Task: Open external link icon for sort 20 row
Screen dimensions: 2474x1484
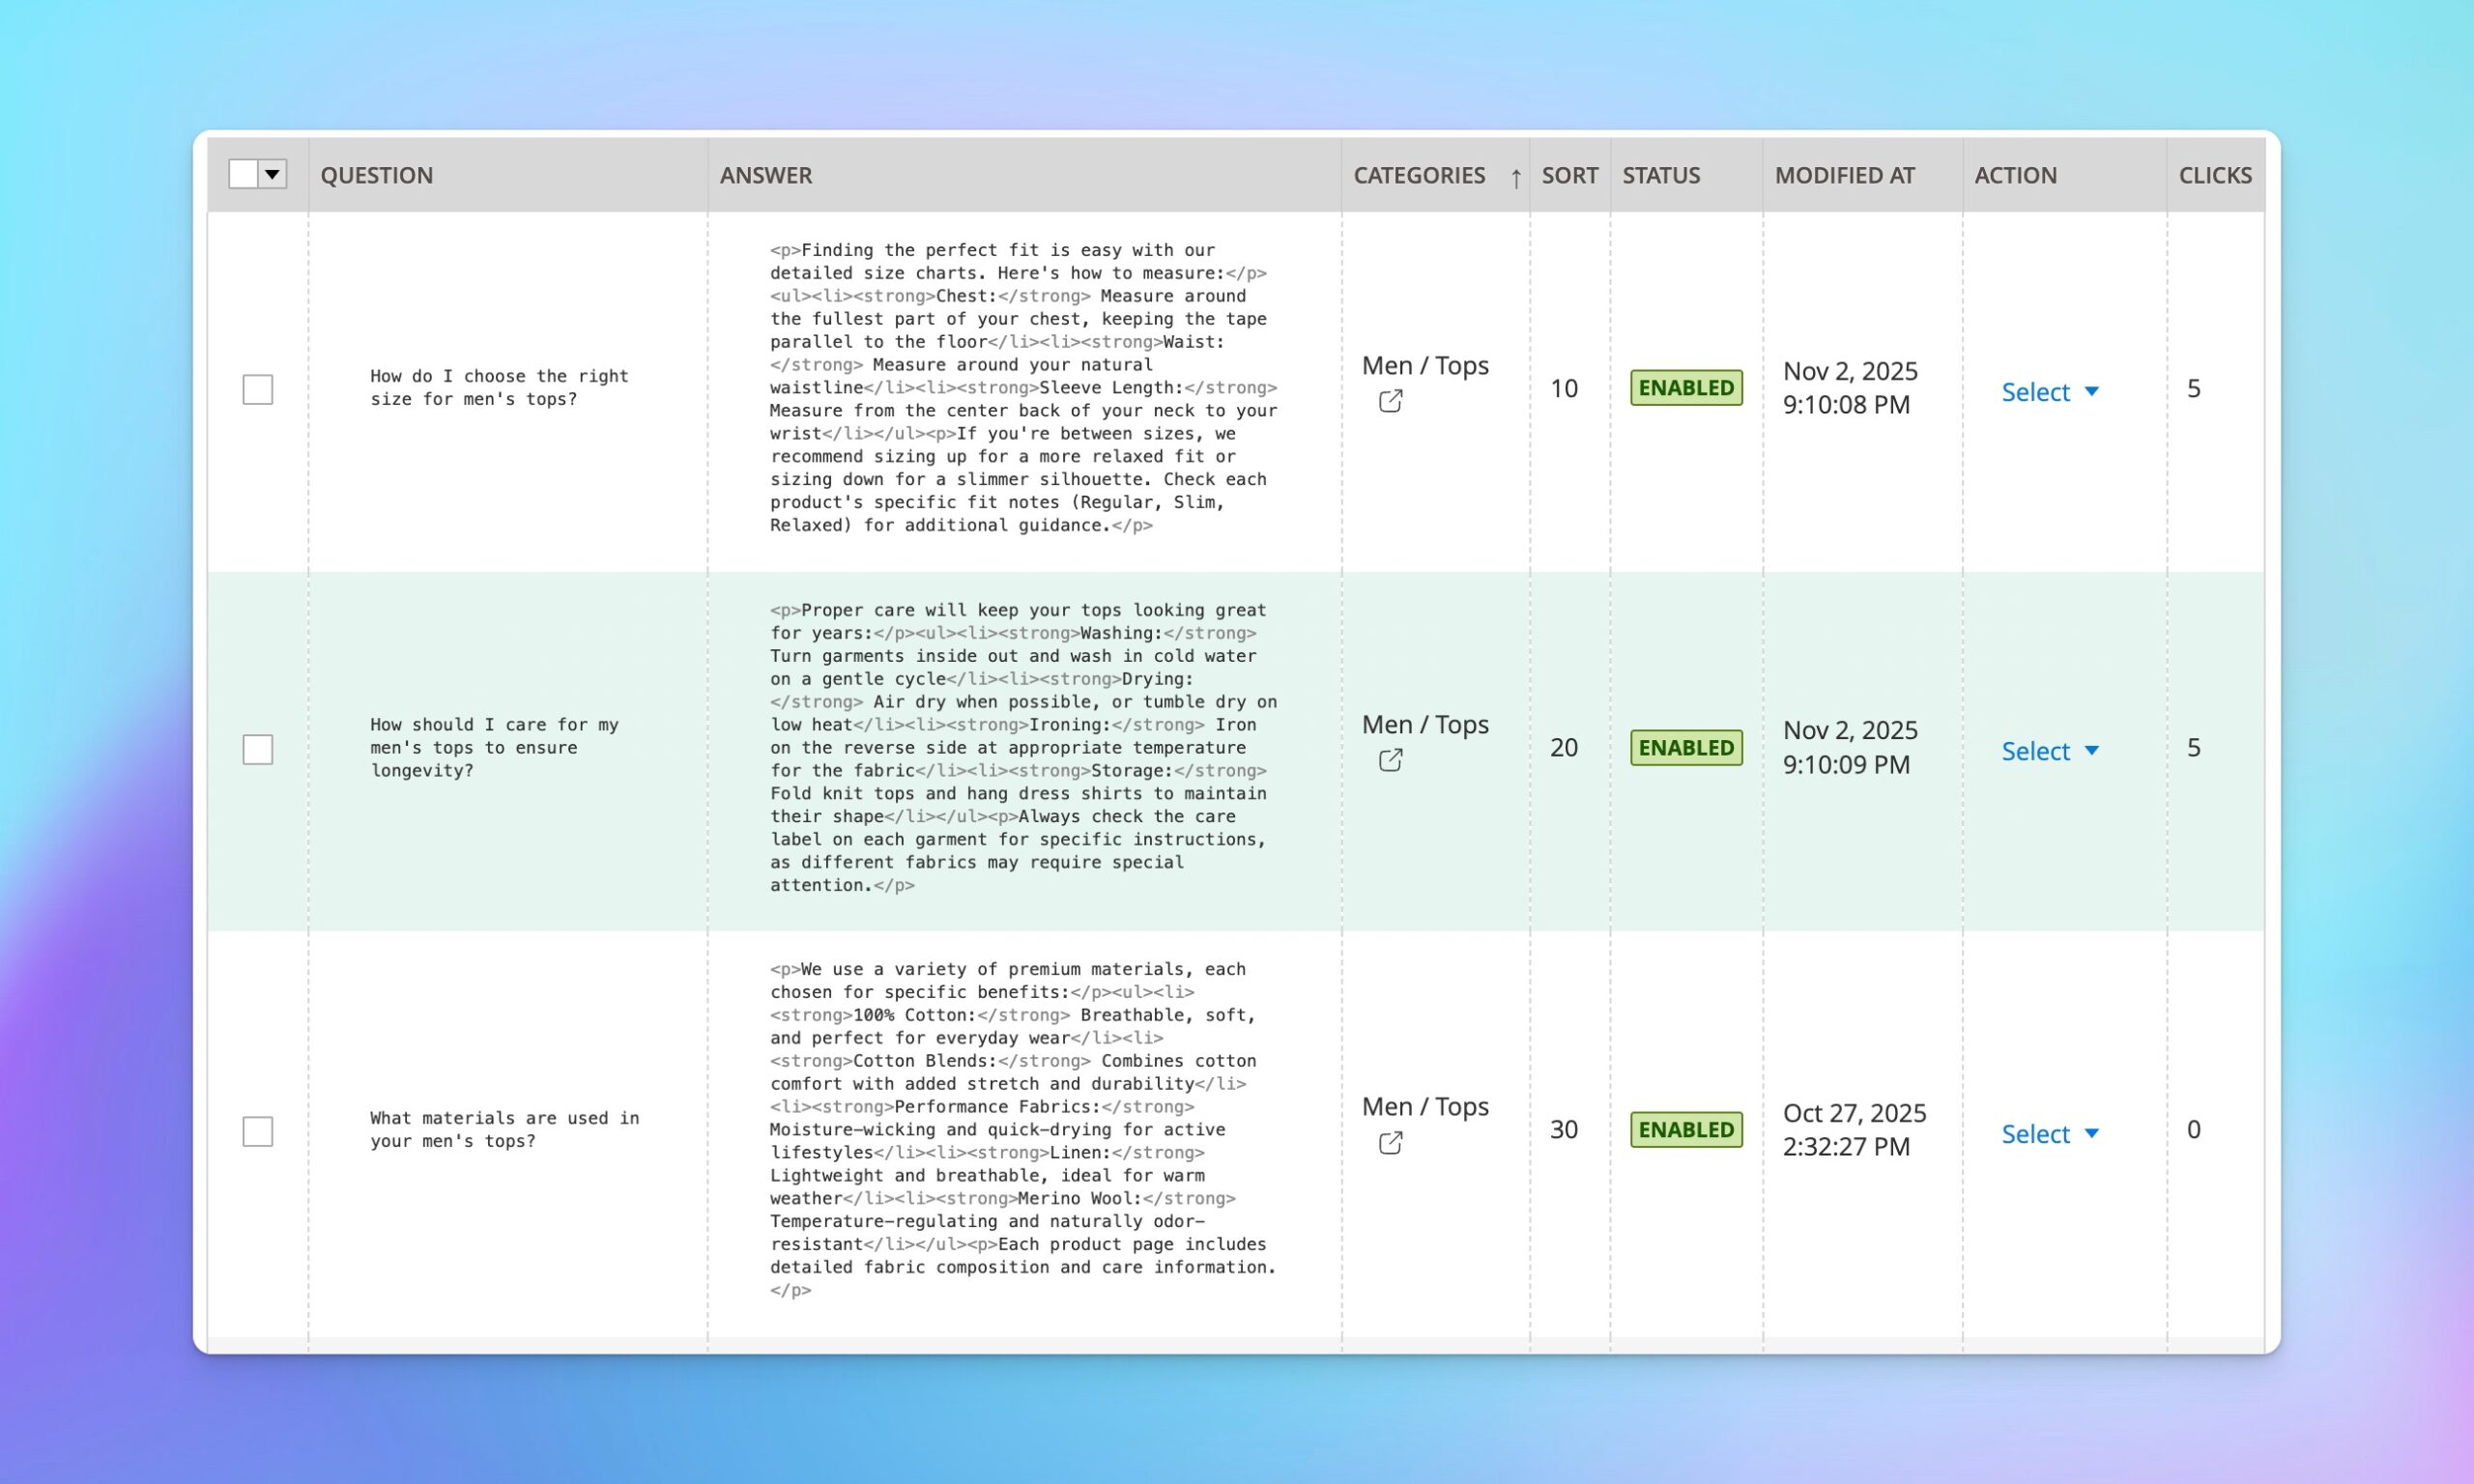Action: tap(1390, 761)
